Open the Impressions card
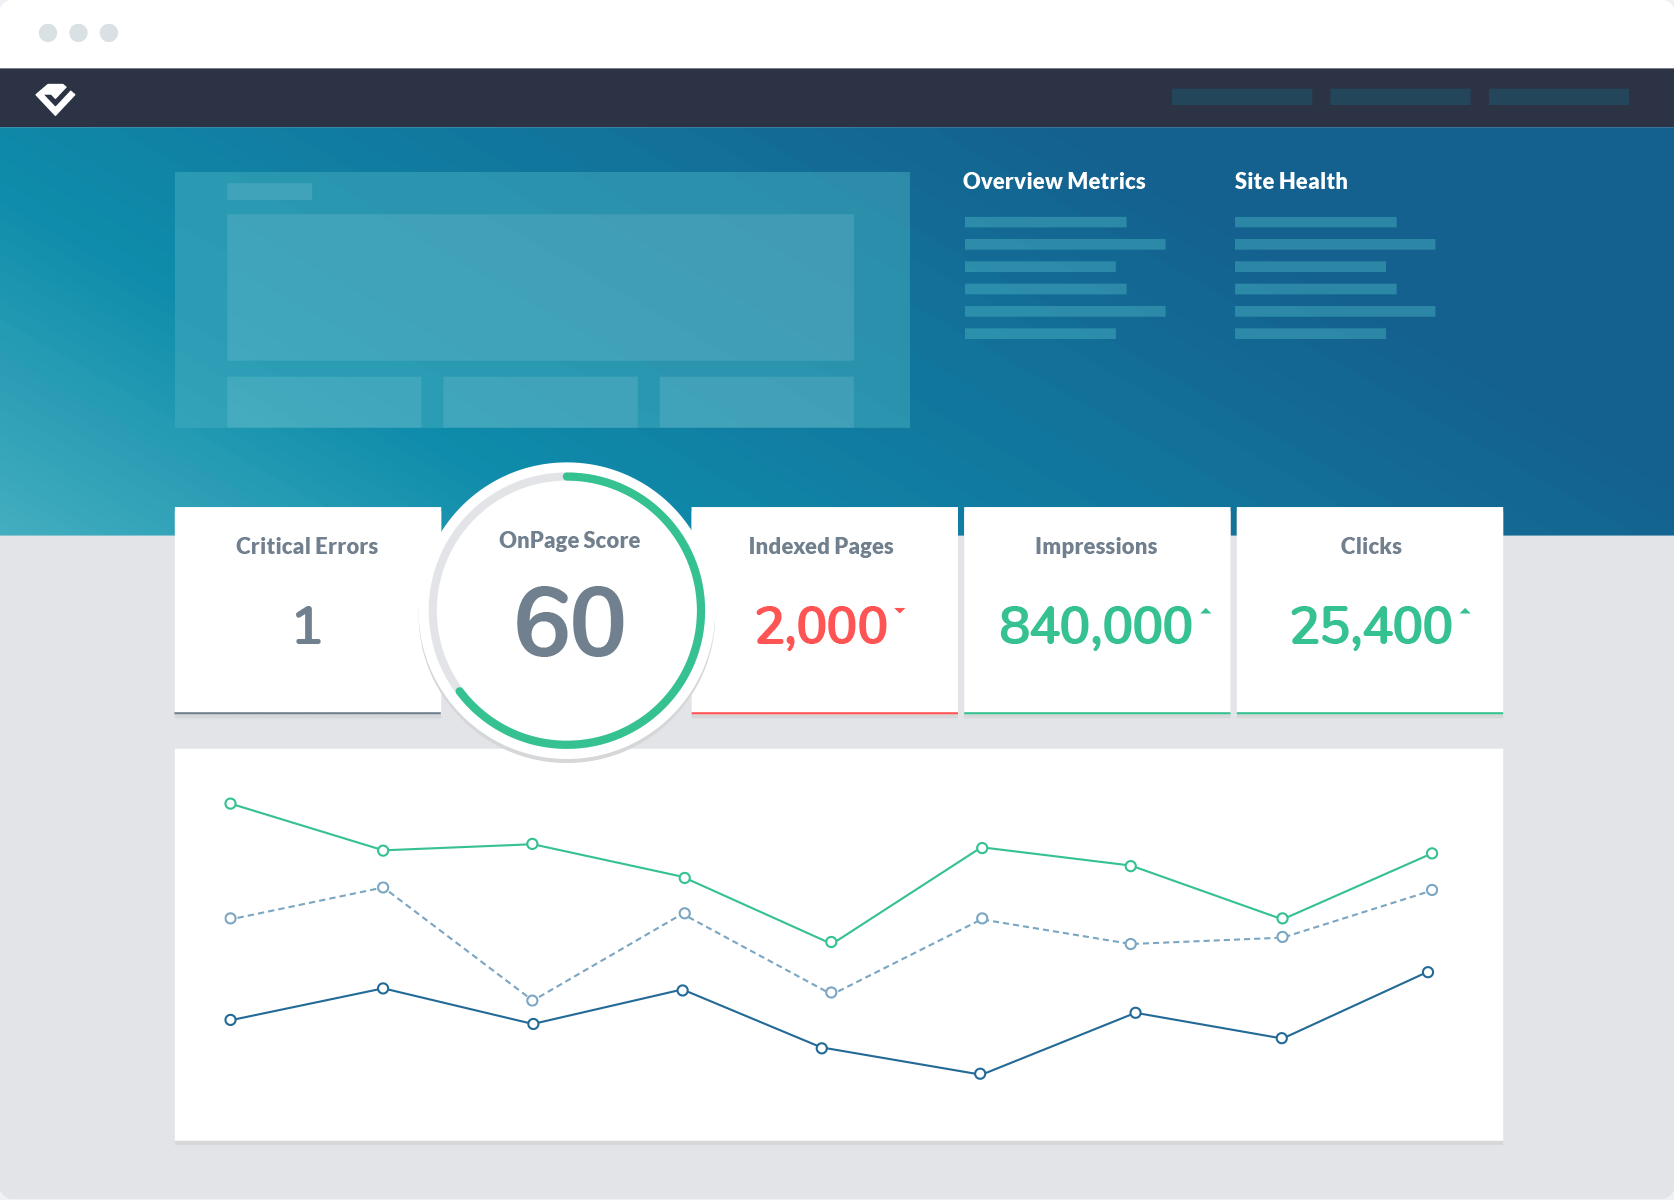1674x1200 pixels. 1097,610
